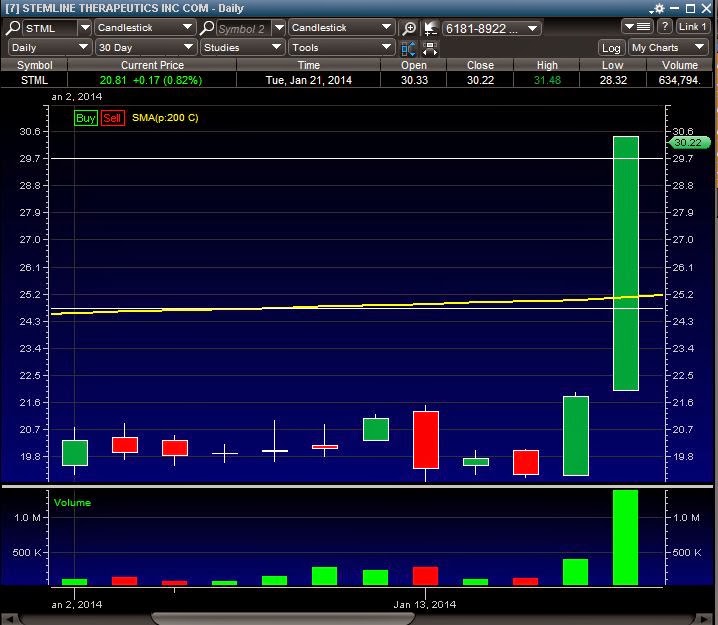This screenshot has width=718, height=625.
Task: Open the window settings gear icon
Action: click(658, 8)
